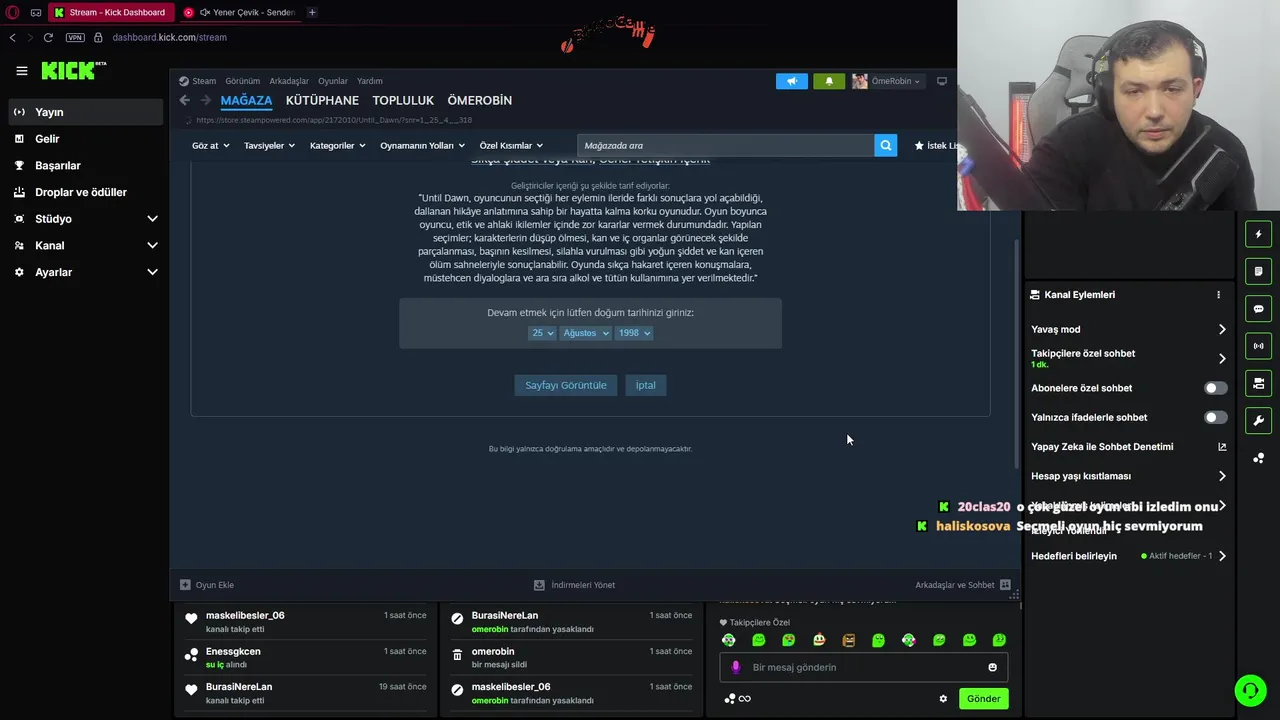Expand the Ayarlar sidebar group

tap(86, 272)
